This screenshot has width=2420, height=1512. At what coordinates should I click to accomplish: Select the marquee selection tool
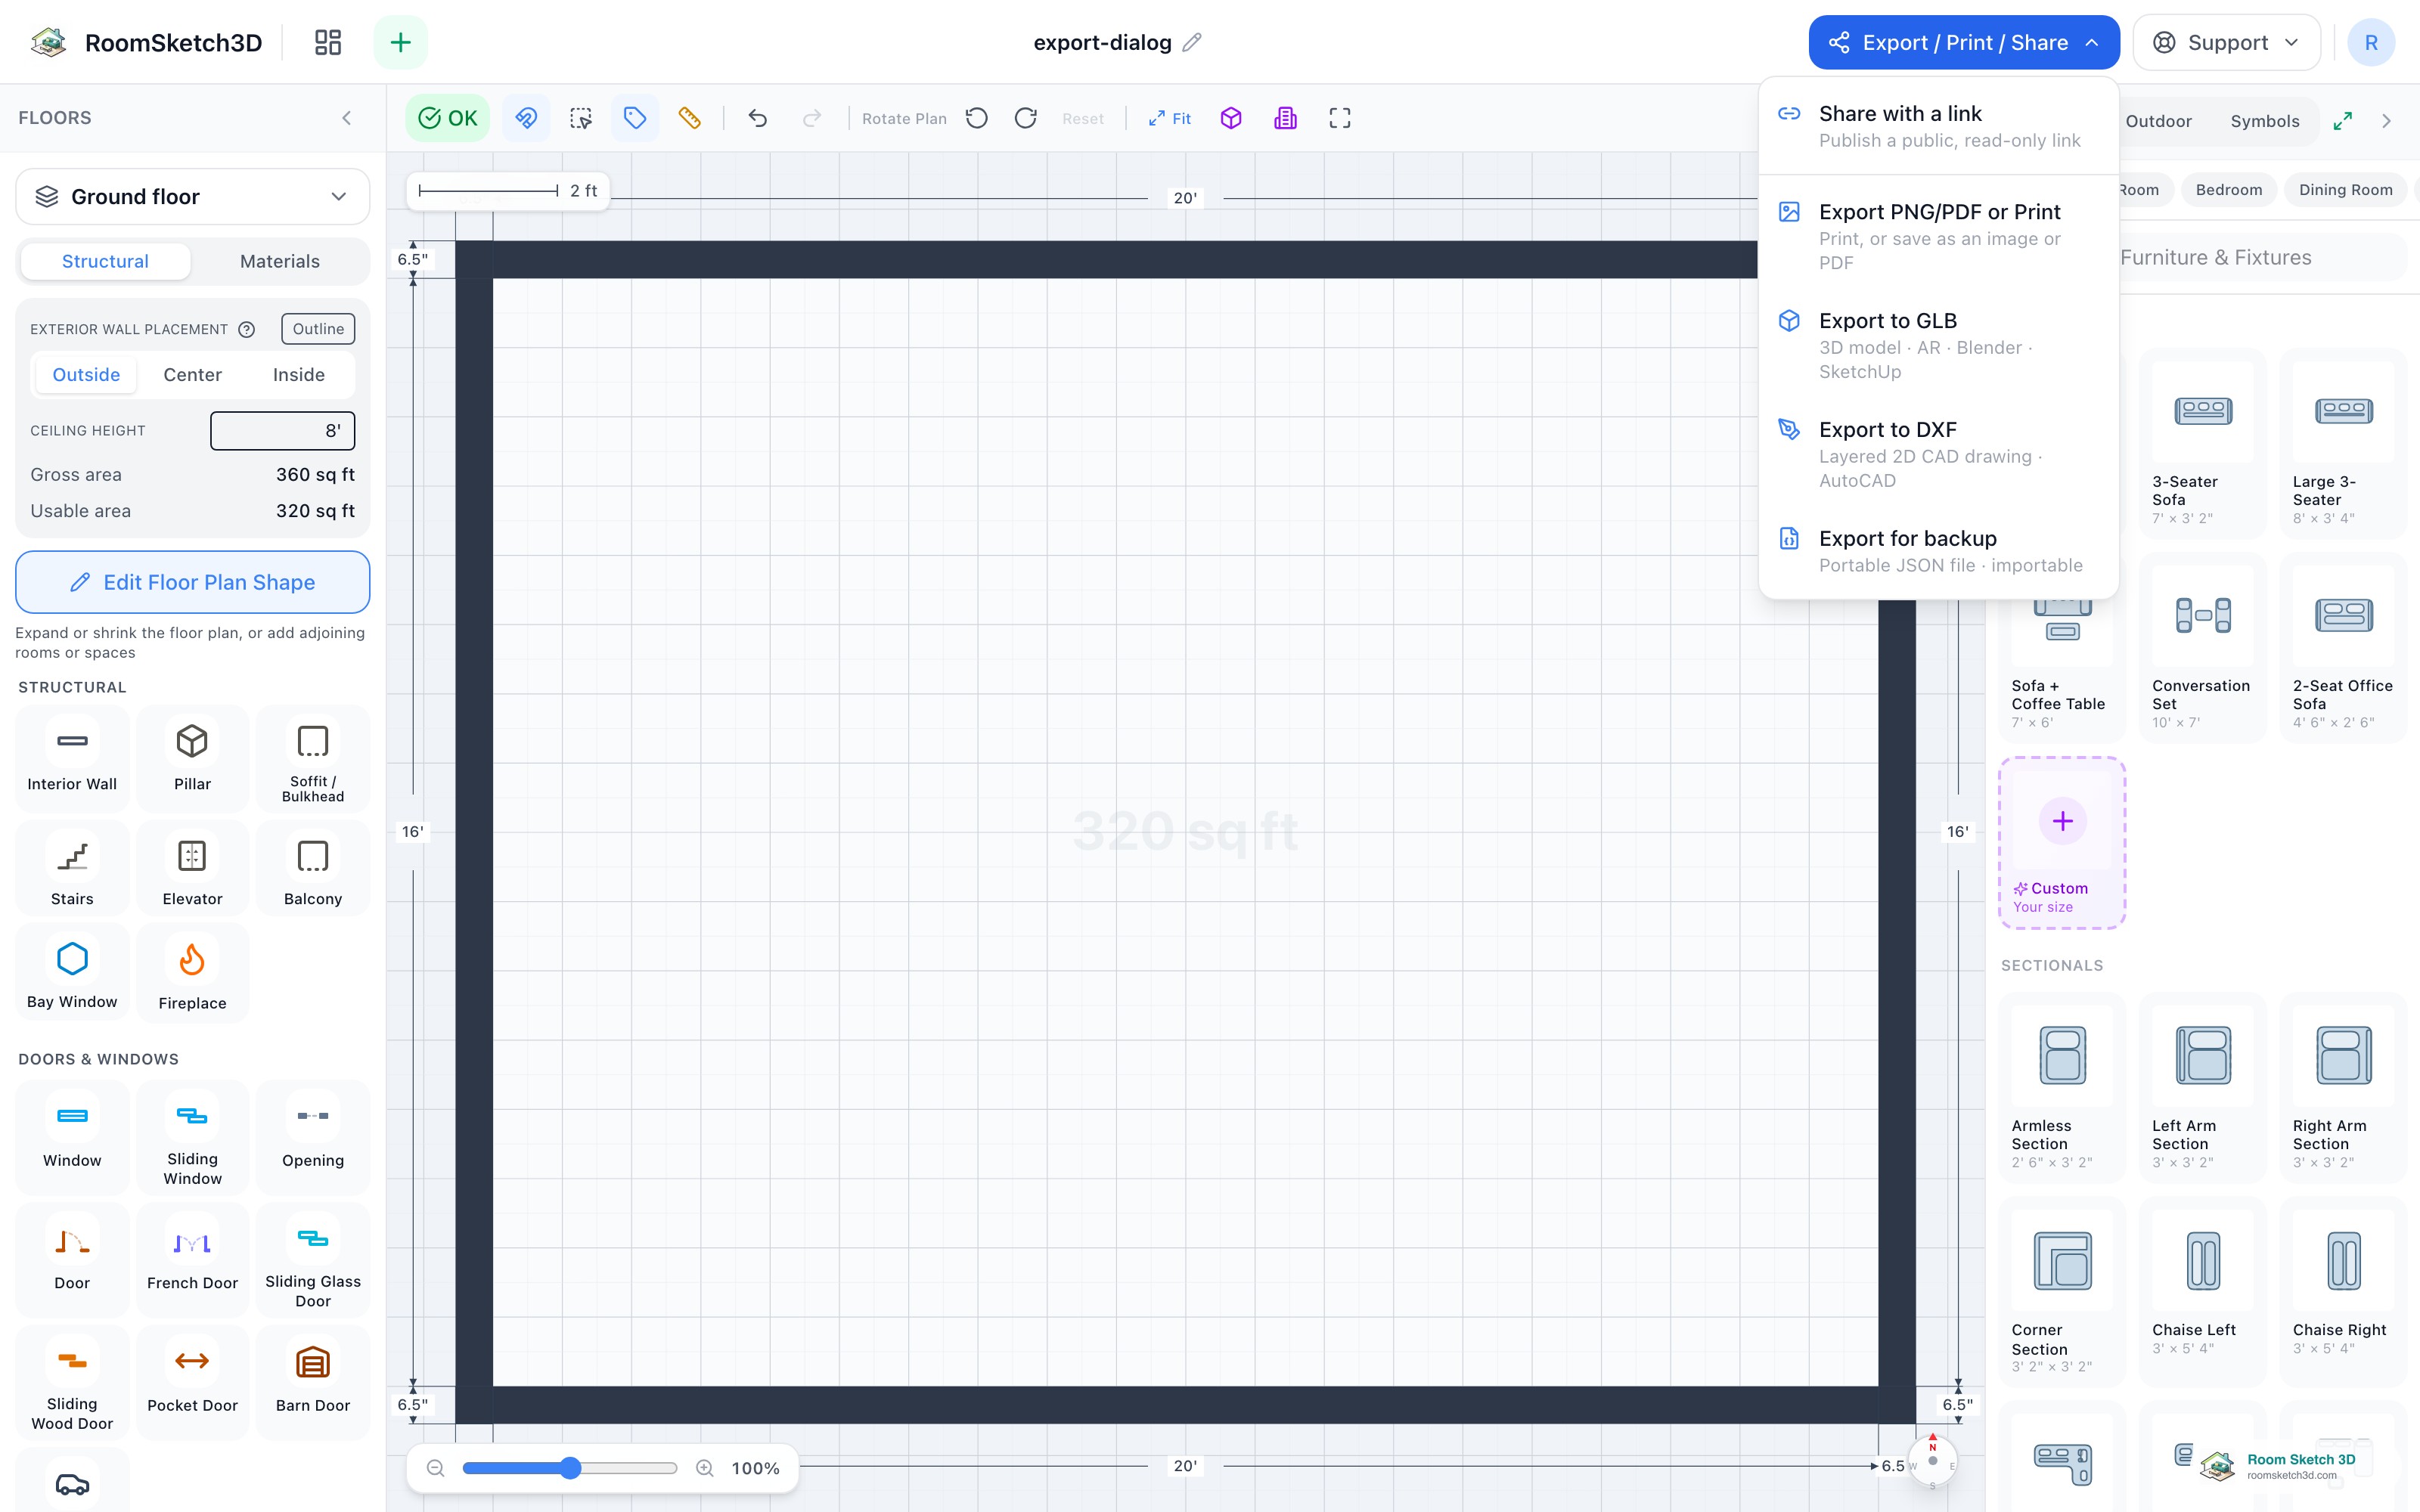coord(581,118)
